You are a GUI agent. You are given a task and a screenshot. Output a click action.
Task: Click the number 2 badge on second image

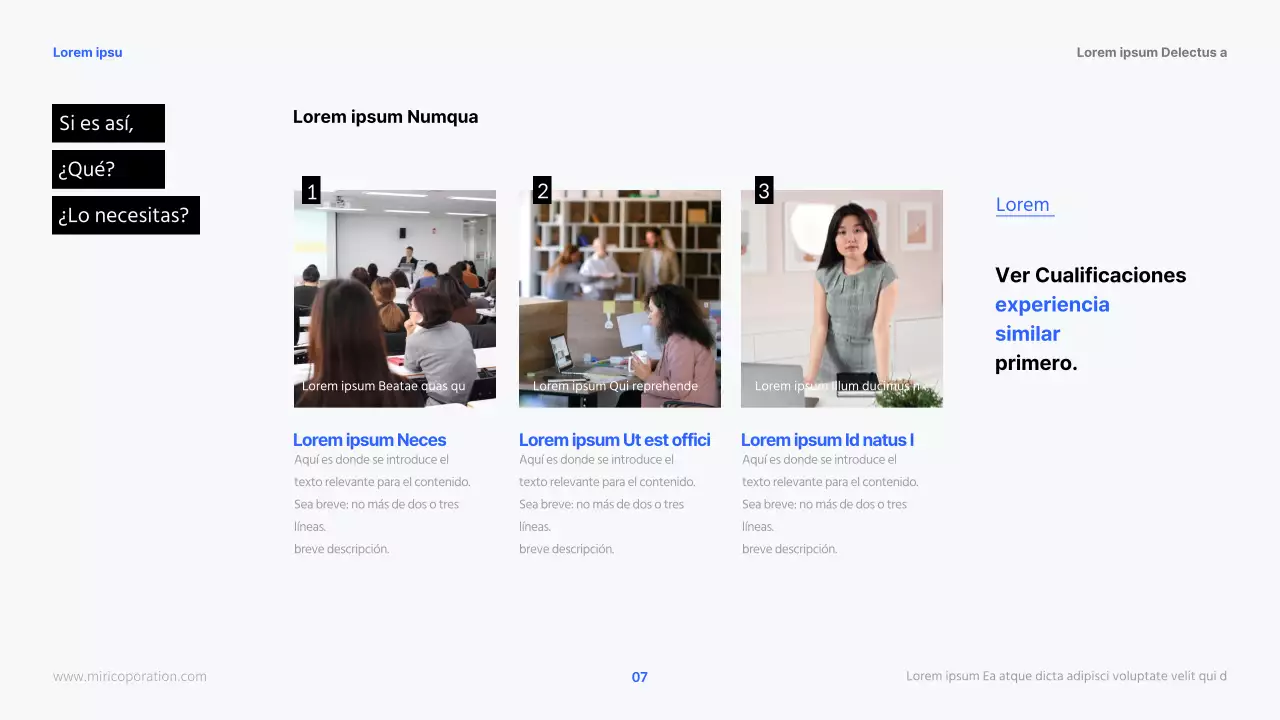pyautogui.click(x=542, y=191)
